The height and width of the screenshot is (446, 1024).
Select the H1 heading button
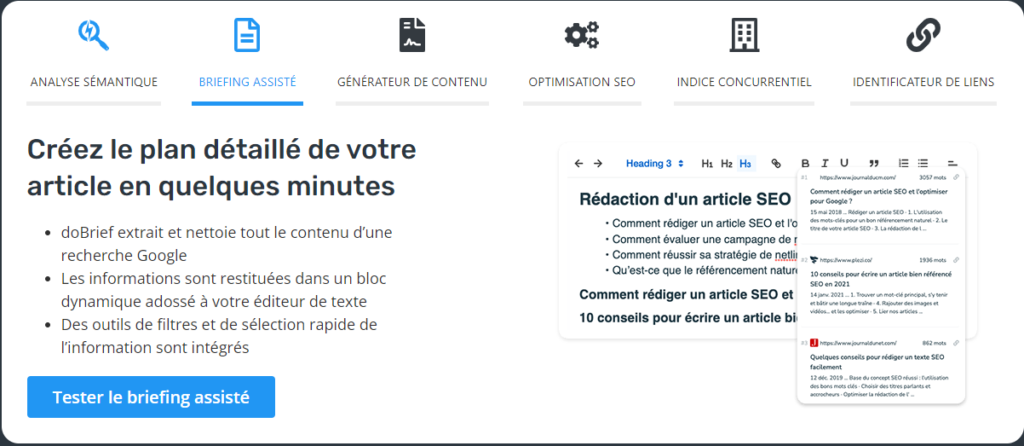point(707,163)
